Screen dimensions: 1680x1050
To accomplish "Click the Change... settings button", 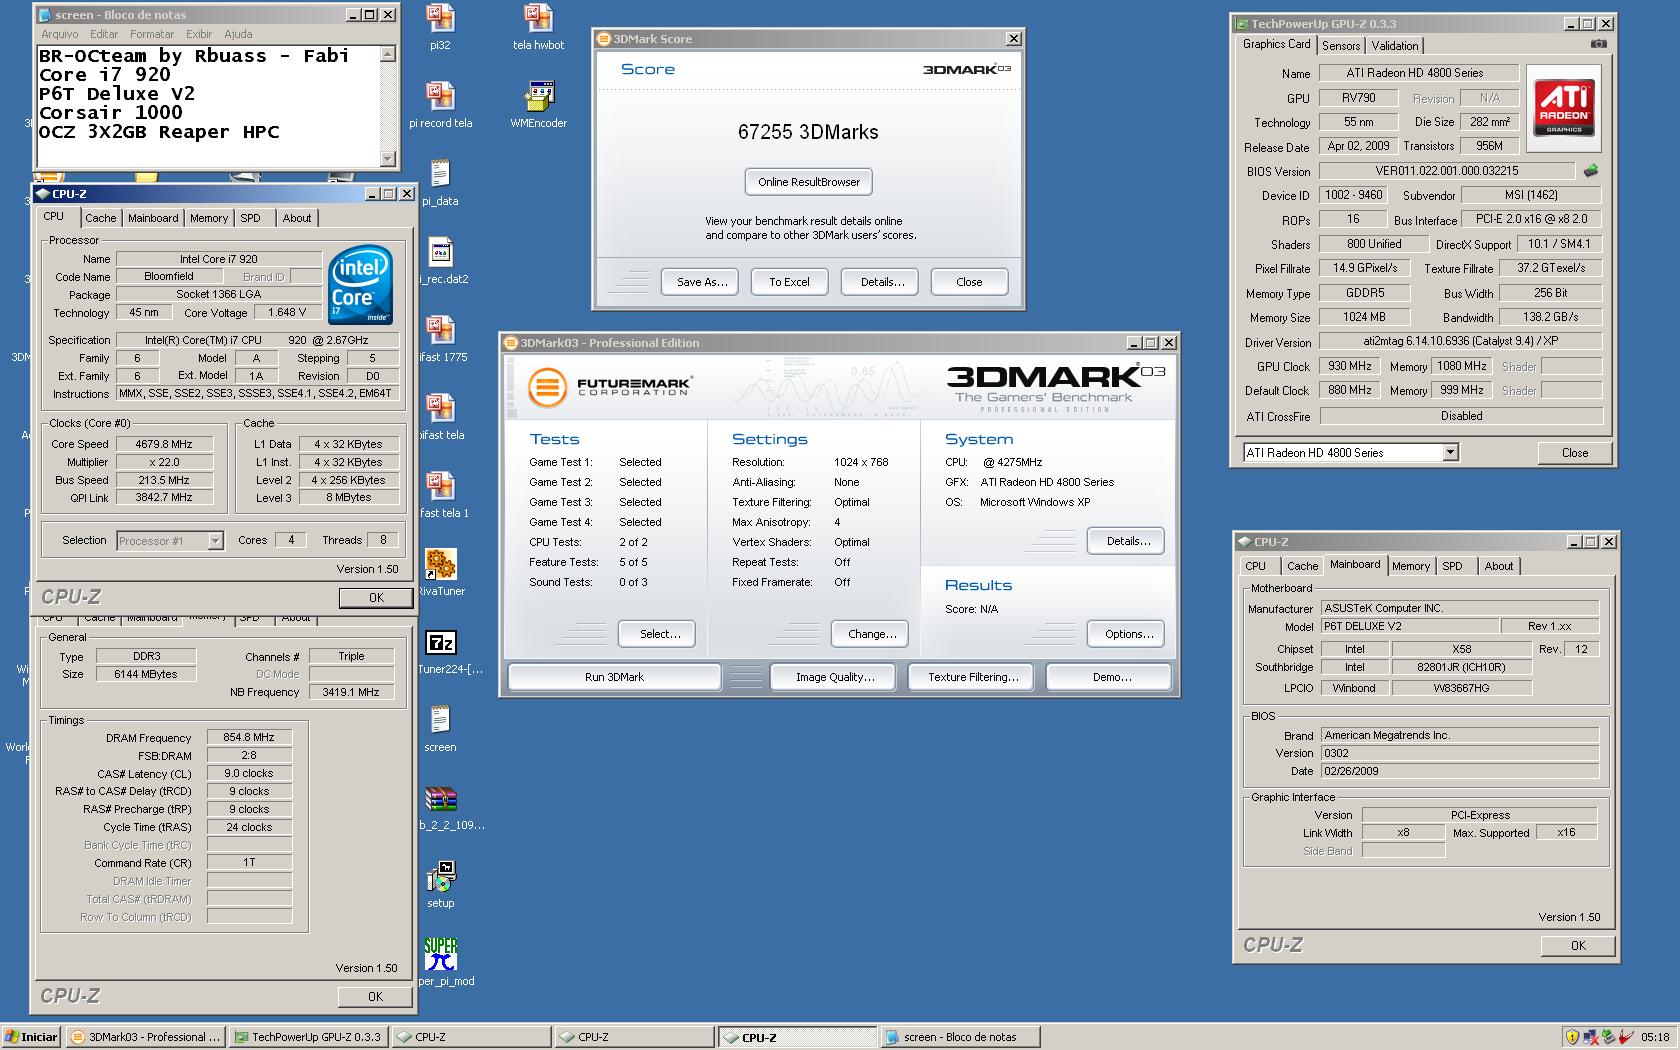I will tap(872, 634).
